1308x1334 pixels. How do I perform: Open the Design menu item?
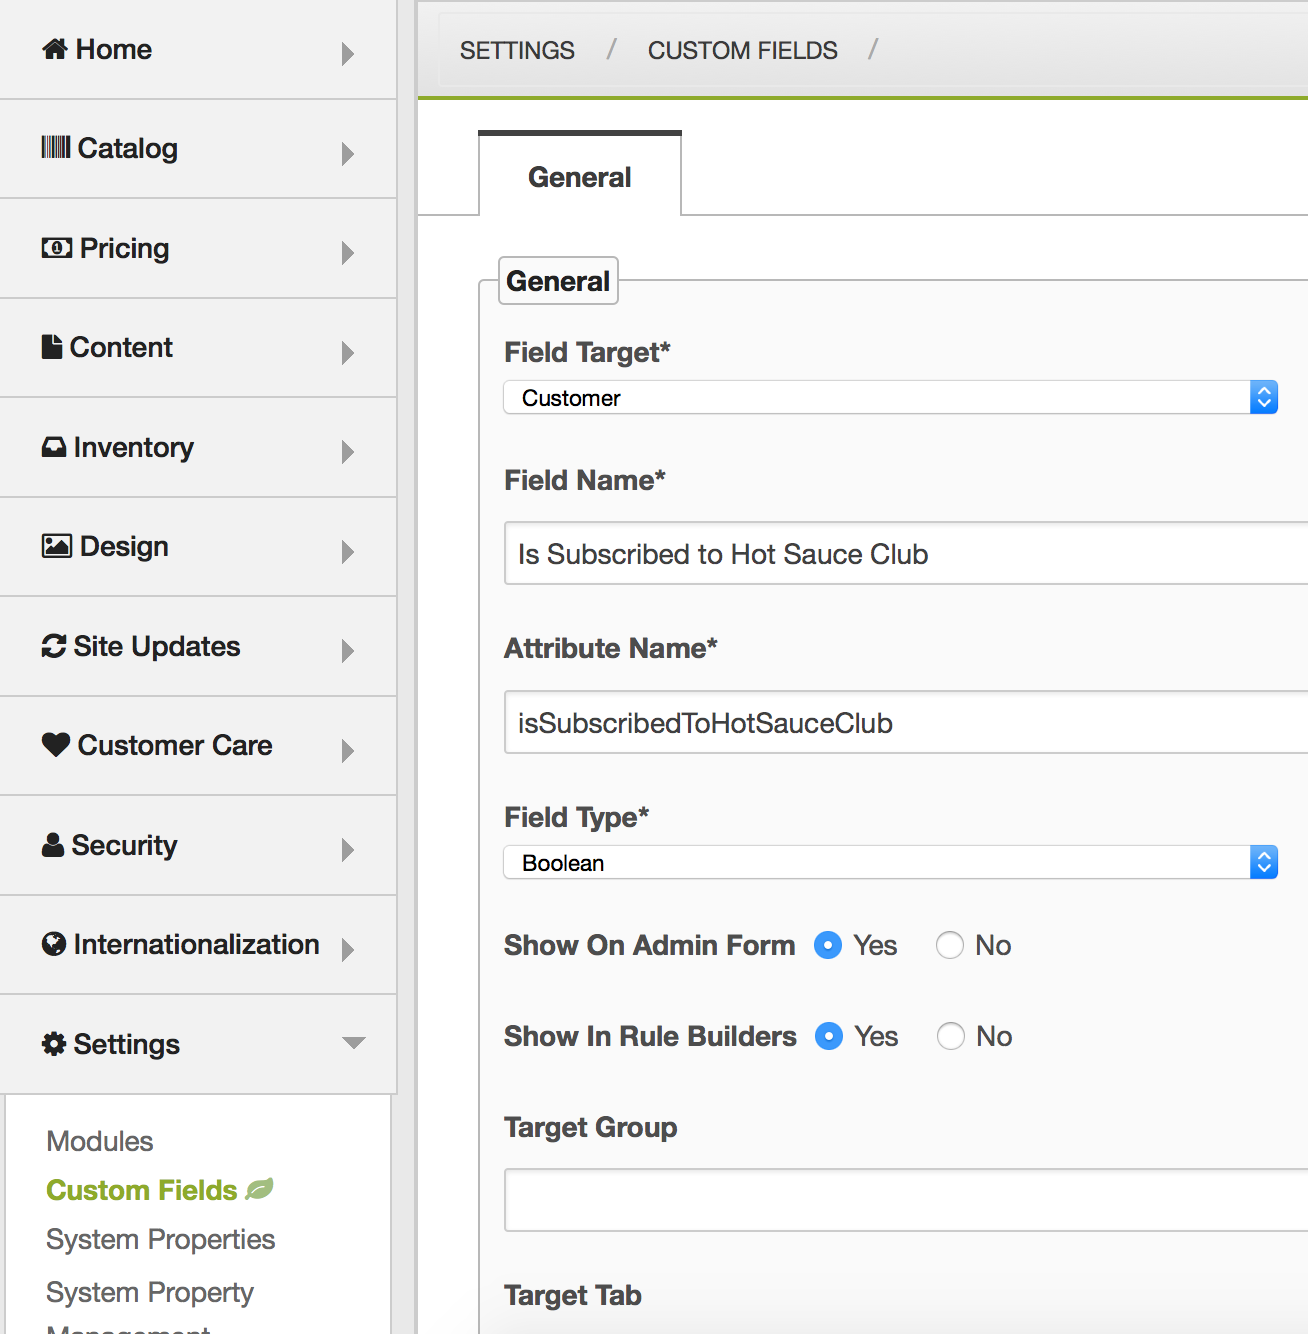pos(198,546)
